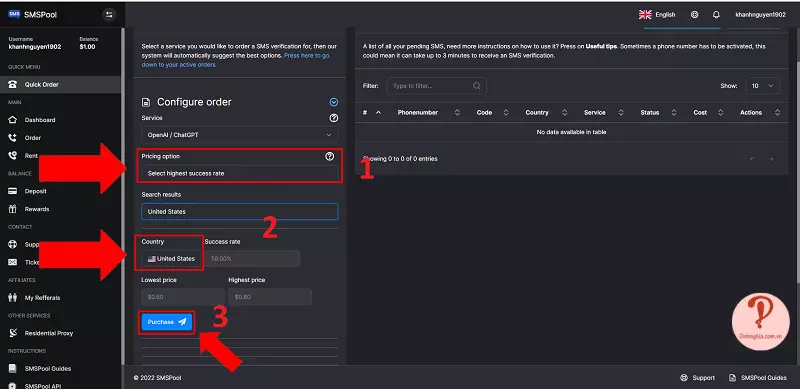Sort table by Service column

(x=604, y=112)
